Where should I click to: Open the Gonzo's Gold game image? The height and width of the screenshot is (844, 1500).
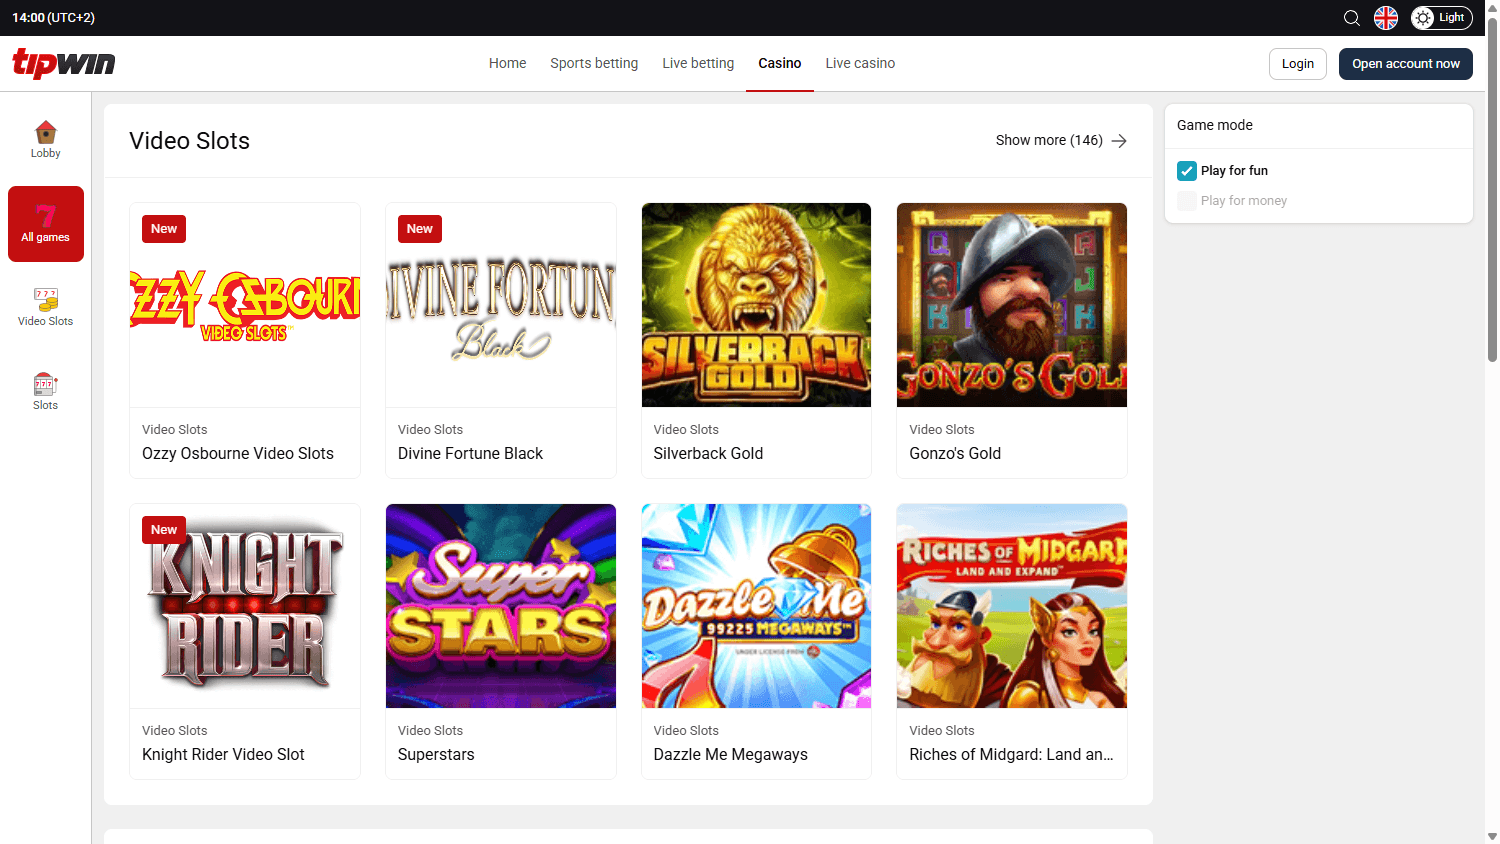click(1012, 305)
